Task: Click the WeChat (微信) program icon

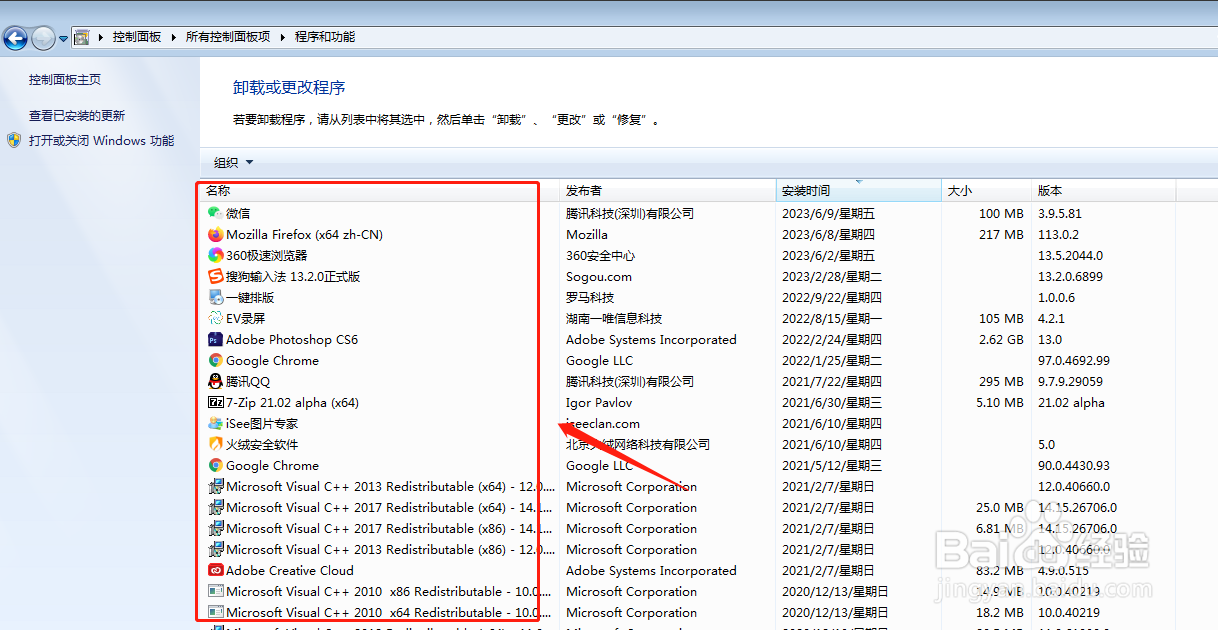Action: [215, 213]
